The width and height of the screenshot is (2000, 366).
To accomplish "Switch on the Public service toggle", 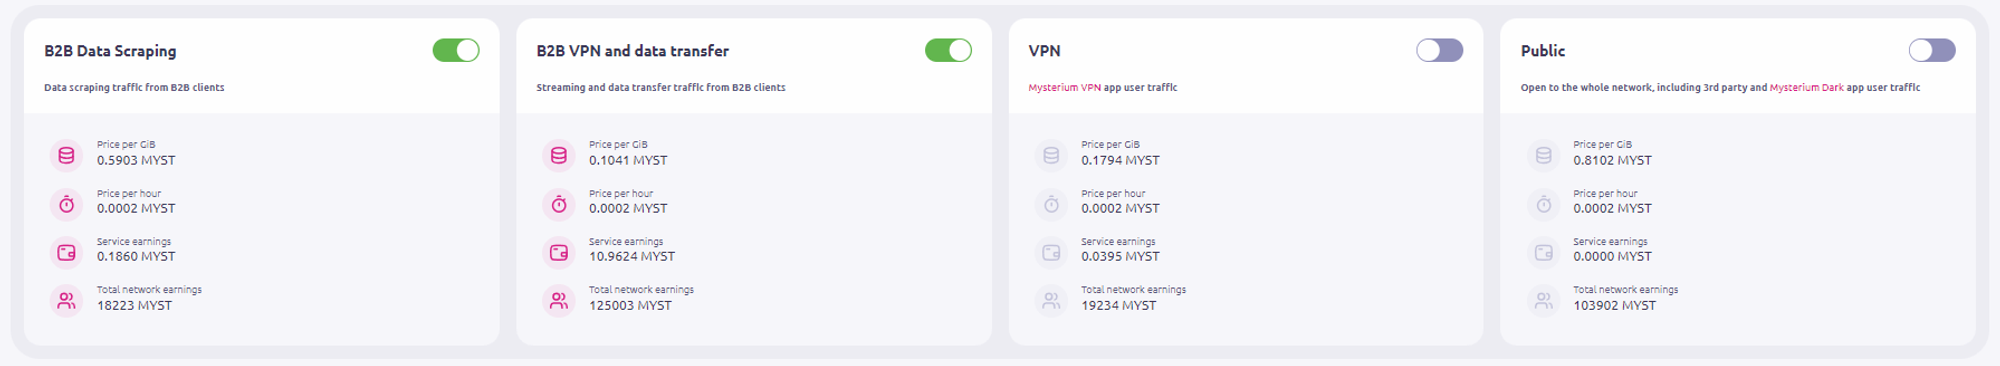I will (1932, 50).
